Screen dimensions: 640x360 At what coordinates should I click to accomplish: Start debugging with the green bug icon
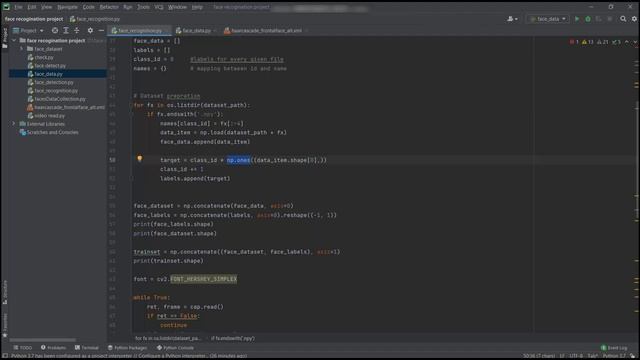tap(588, 19)
